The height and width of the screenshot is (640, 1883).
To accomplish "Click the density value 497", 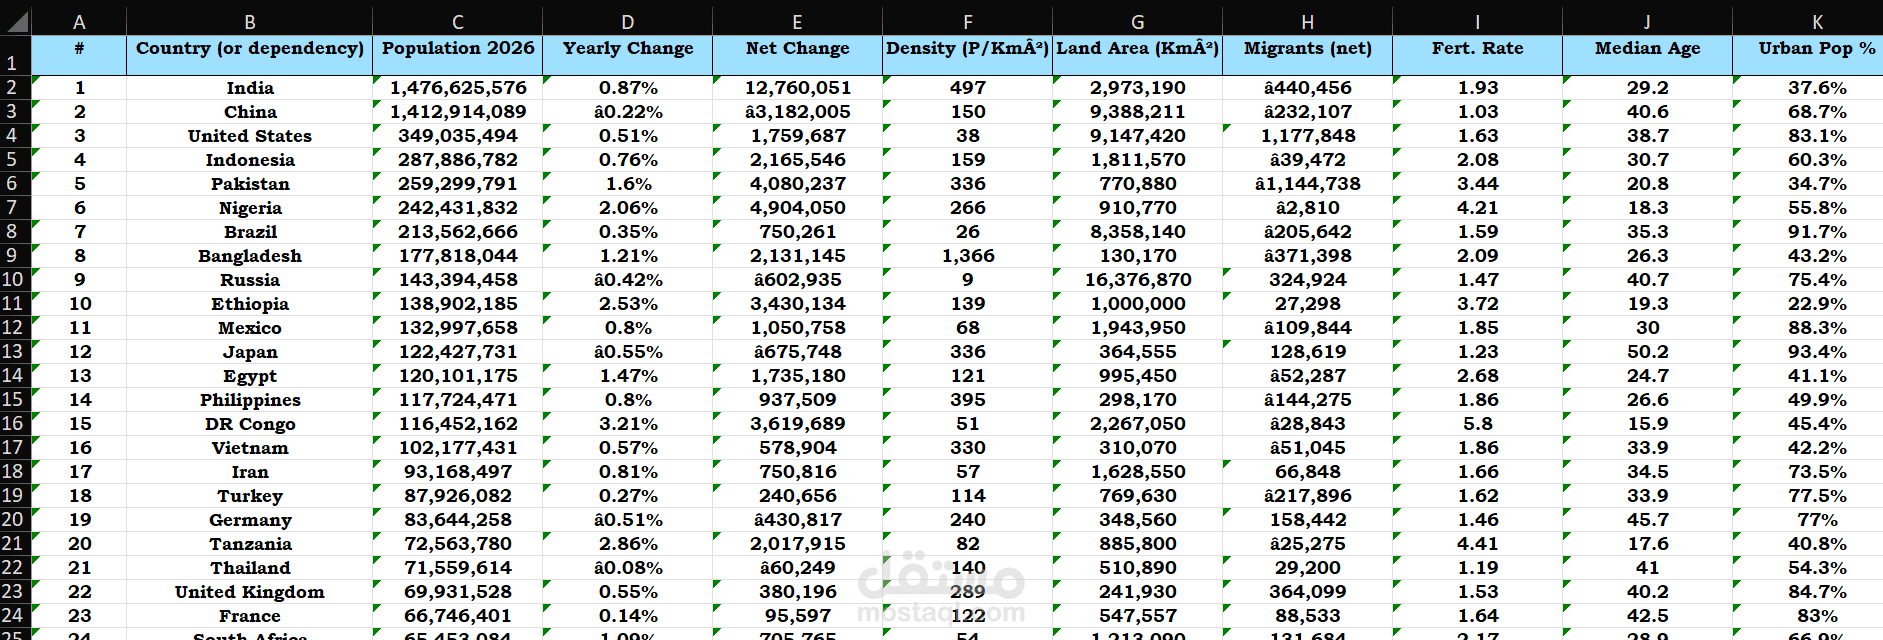I will [x=967, y=88].
